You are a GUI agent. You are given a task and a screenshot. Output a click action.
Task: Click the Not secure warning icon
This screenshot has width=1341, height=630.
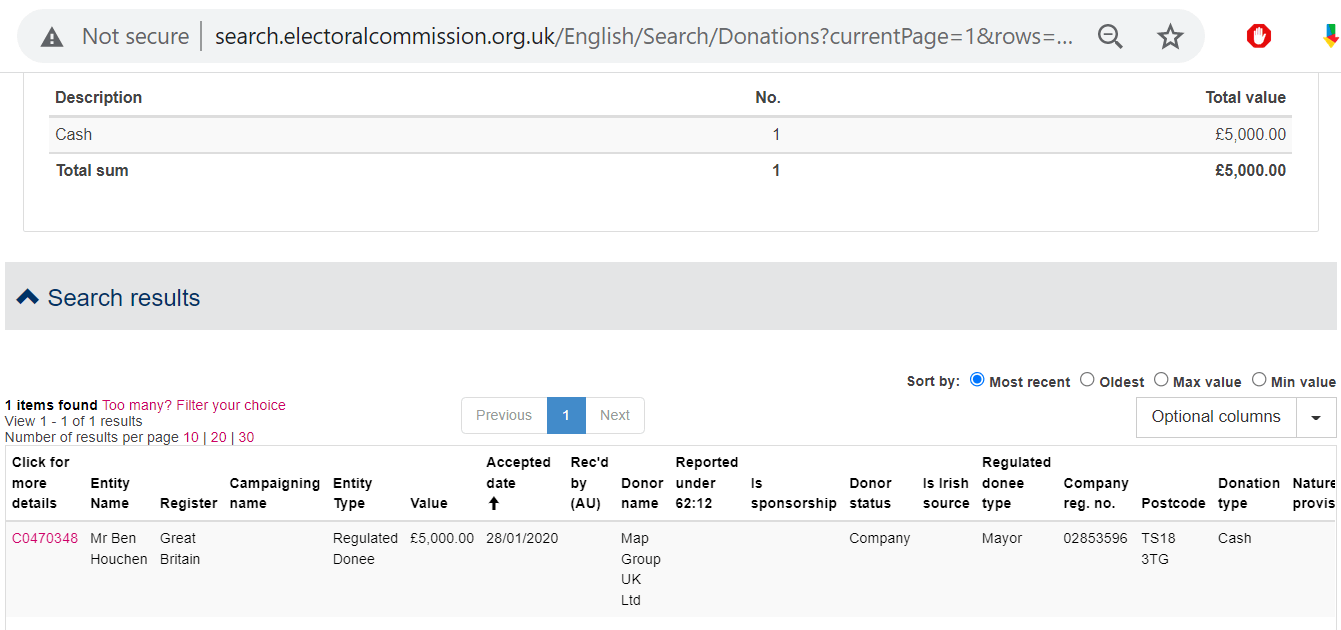click(x=52, y=37)
